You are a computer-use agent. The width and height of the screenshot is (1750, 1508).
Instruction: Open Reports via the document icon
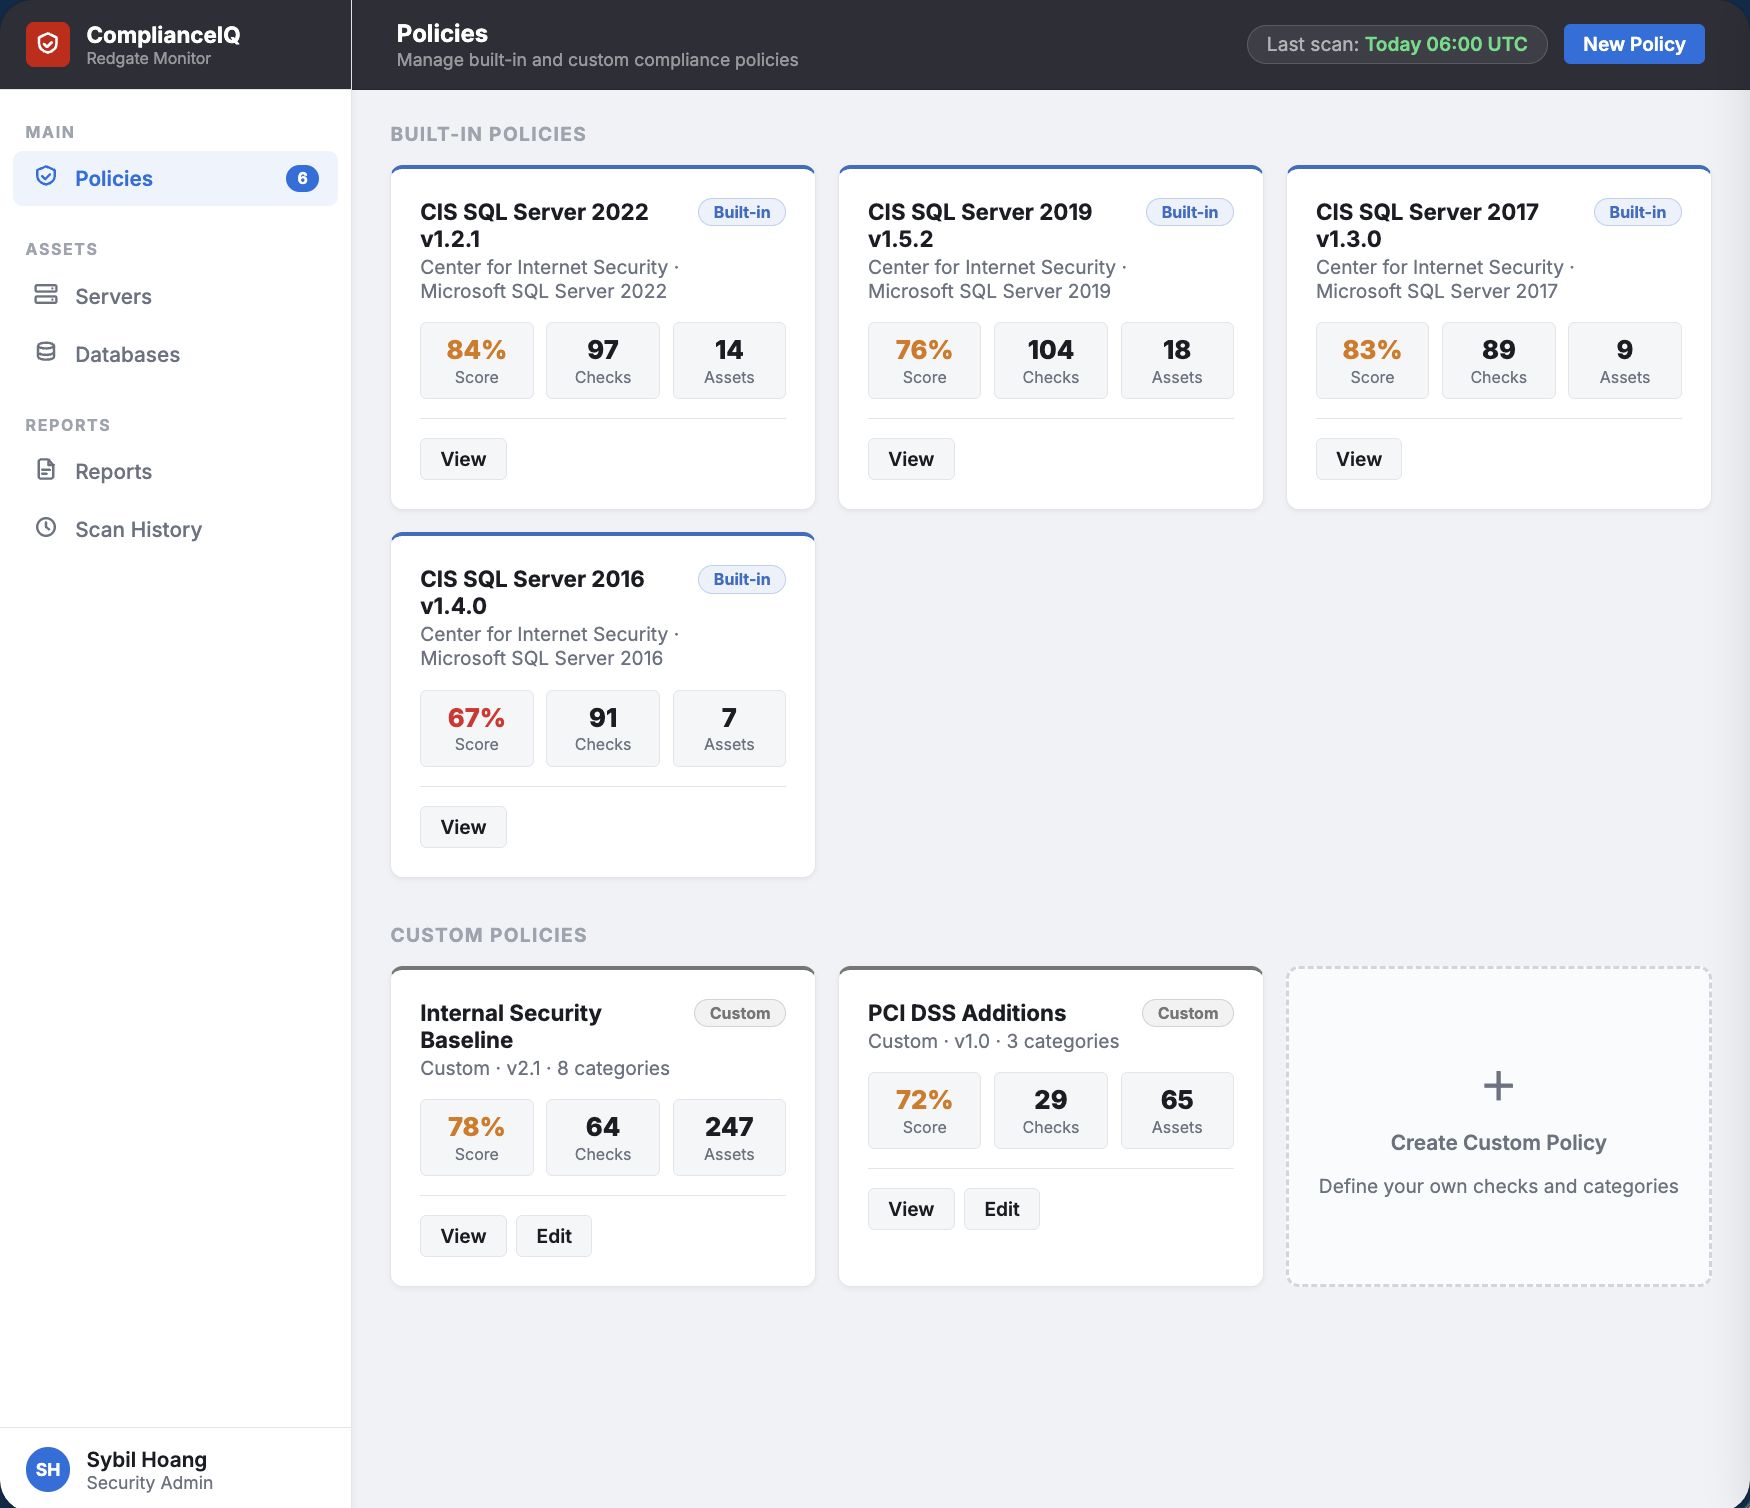[47, 468]
